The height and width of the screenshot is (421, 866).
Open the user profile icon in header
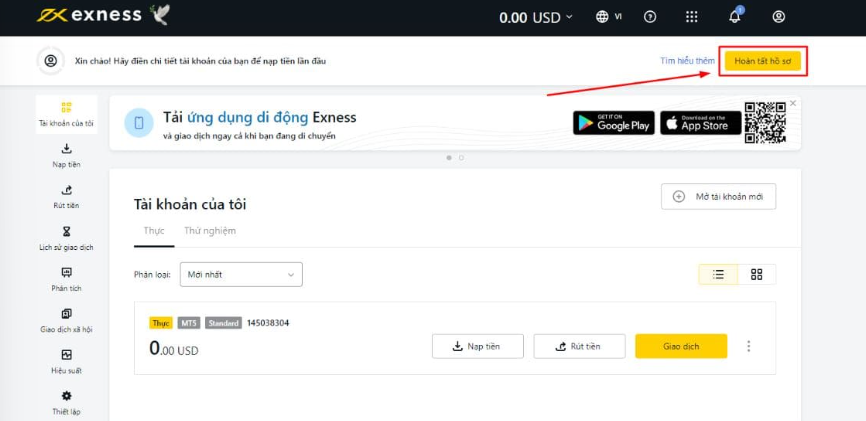coord(779,17)
